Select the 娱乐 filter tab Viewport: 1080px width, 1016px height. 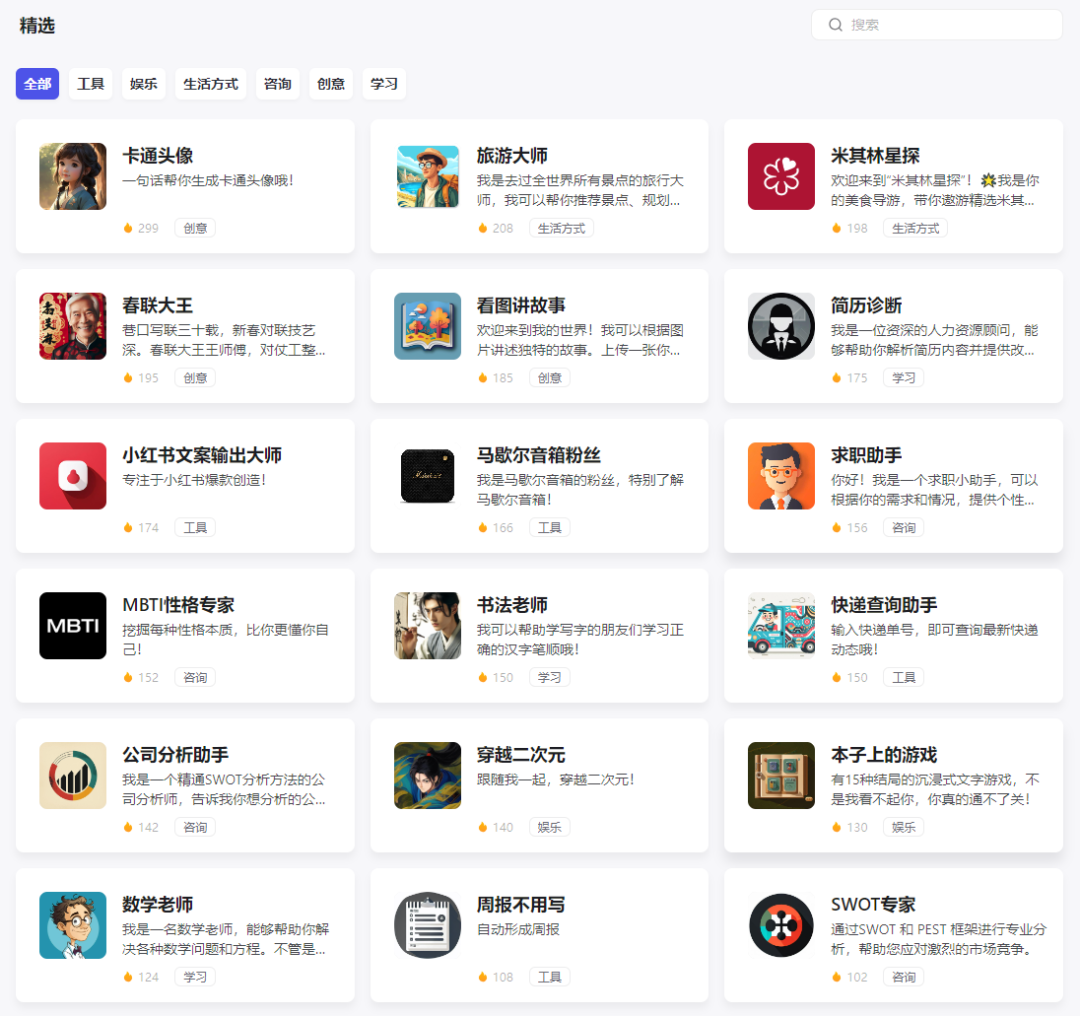coord(143,84)
